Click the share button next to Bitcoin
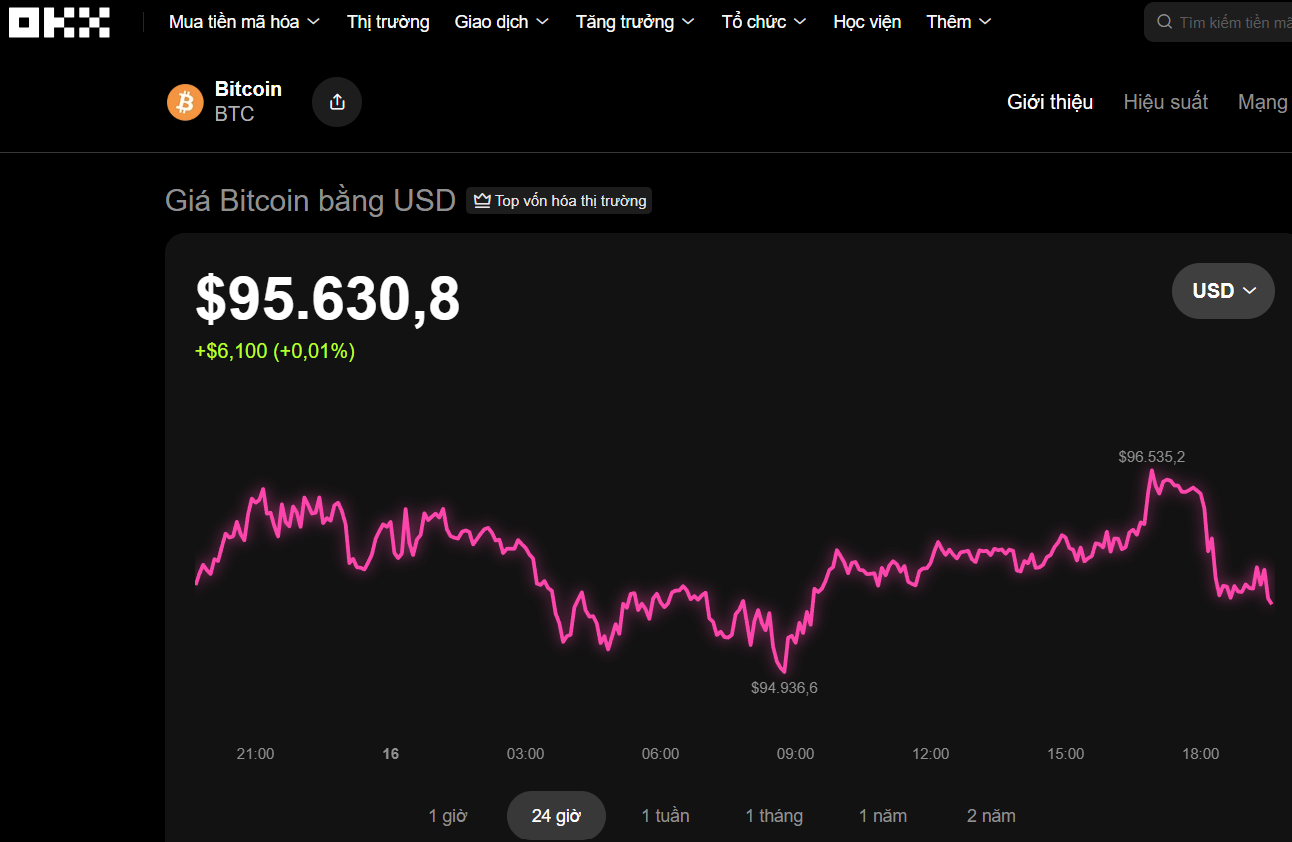Viewport: 1292px width, 842px height. point(337,102)
